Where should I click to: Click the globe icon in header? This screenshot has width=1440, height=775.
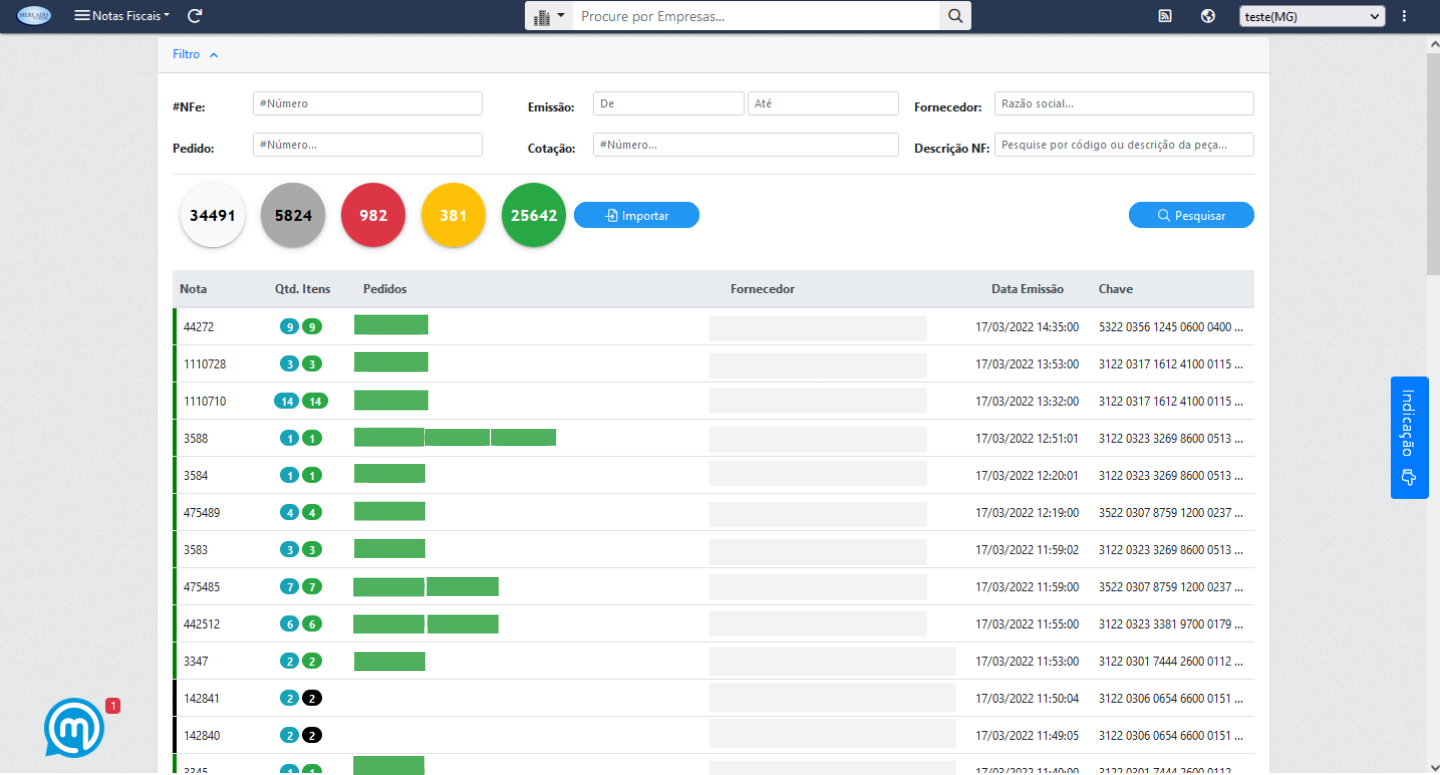[1208, 16]
